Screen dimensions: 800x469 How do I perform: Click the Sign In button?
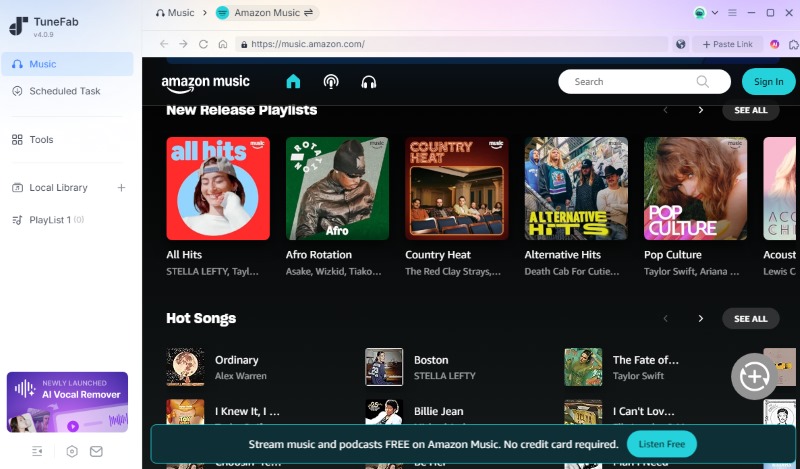(768, 82)
